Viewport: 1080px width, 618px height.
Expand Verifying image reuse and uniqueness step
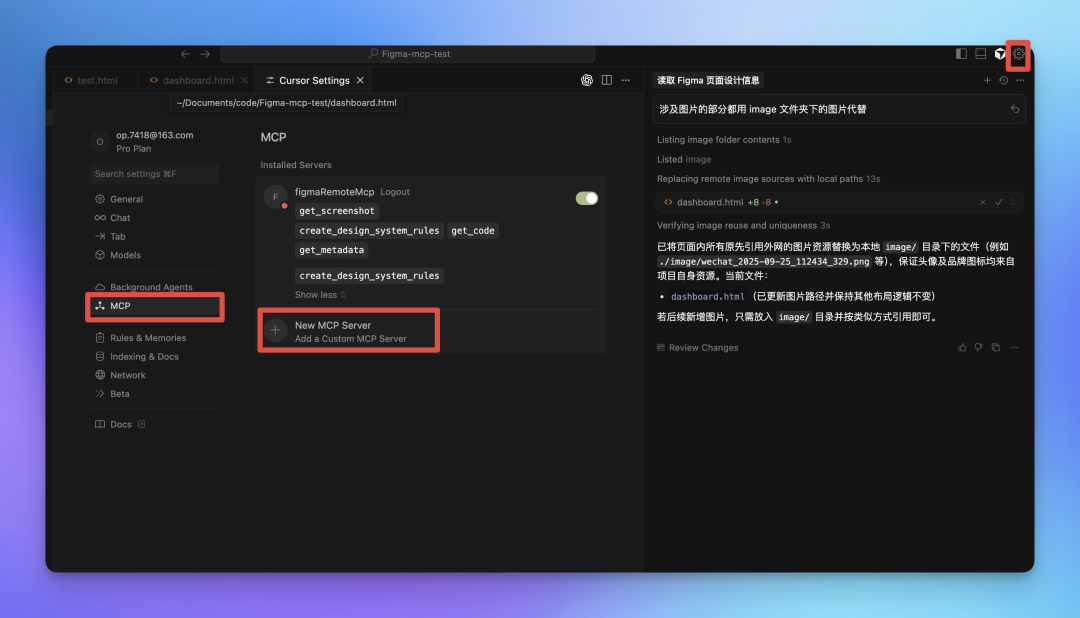[x=743, y=226]
